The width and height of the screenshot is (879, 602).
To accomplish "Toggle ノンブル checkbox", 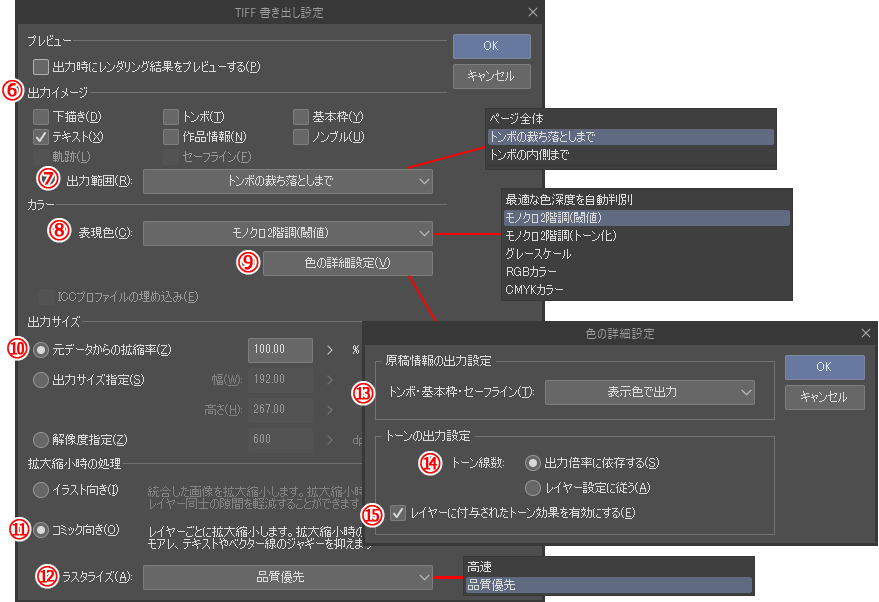I will (300, 137).
